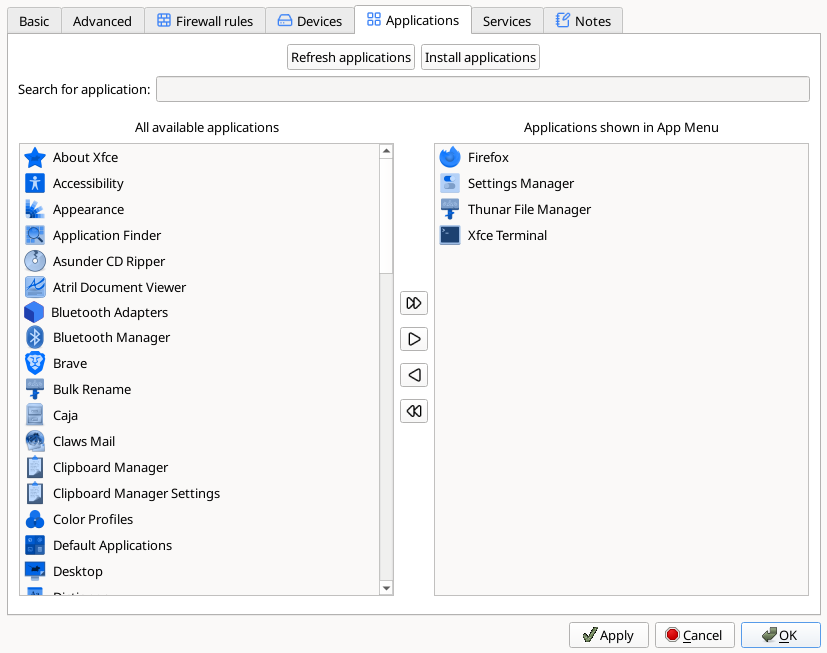Add selected application with right arrow button

click(414, 339)
